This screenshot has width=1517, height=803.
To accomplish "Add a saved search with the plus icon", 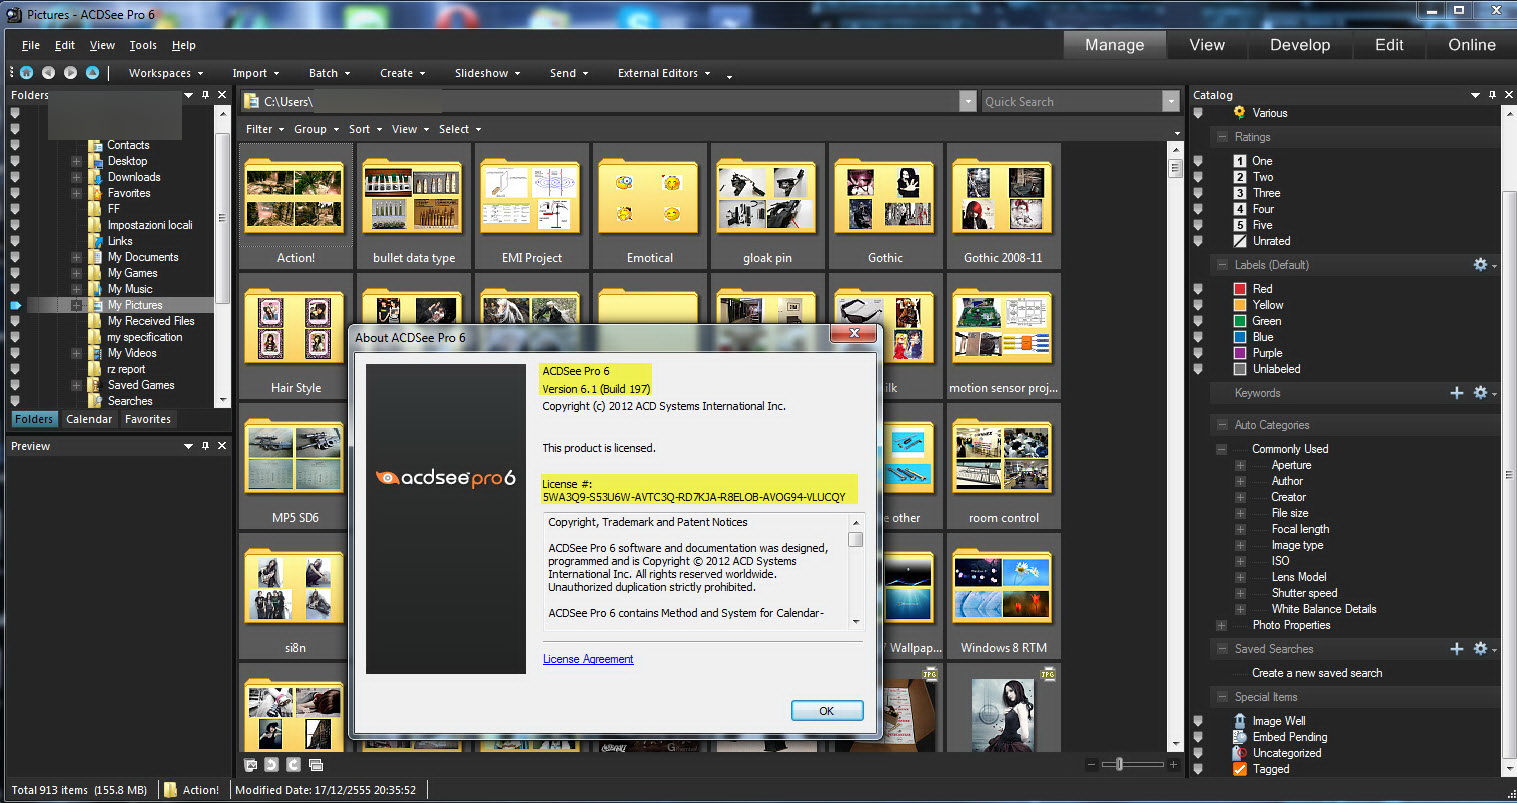I will (x=1457, y=649).
